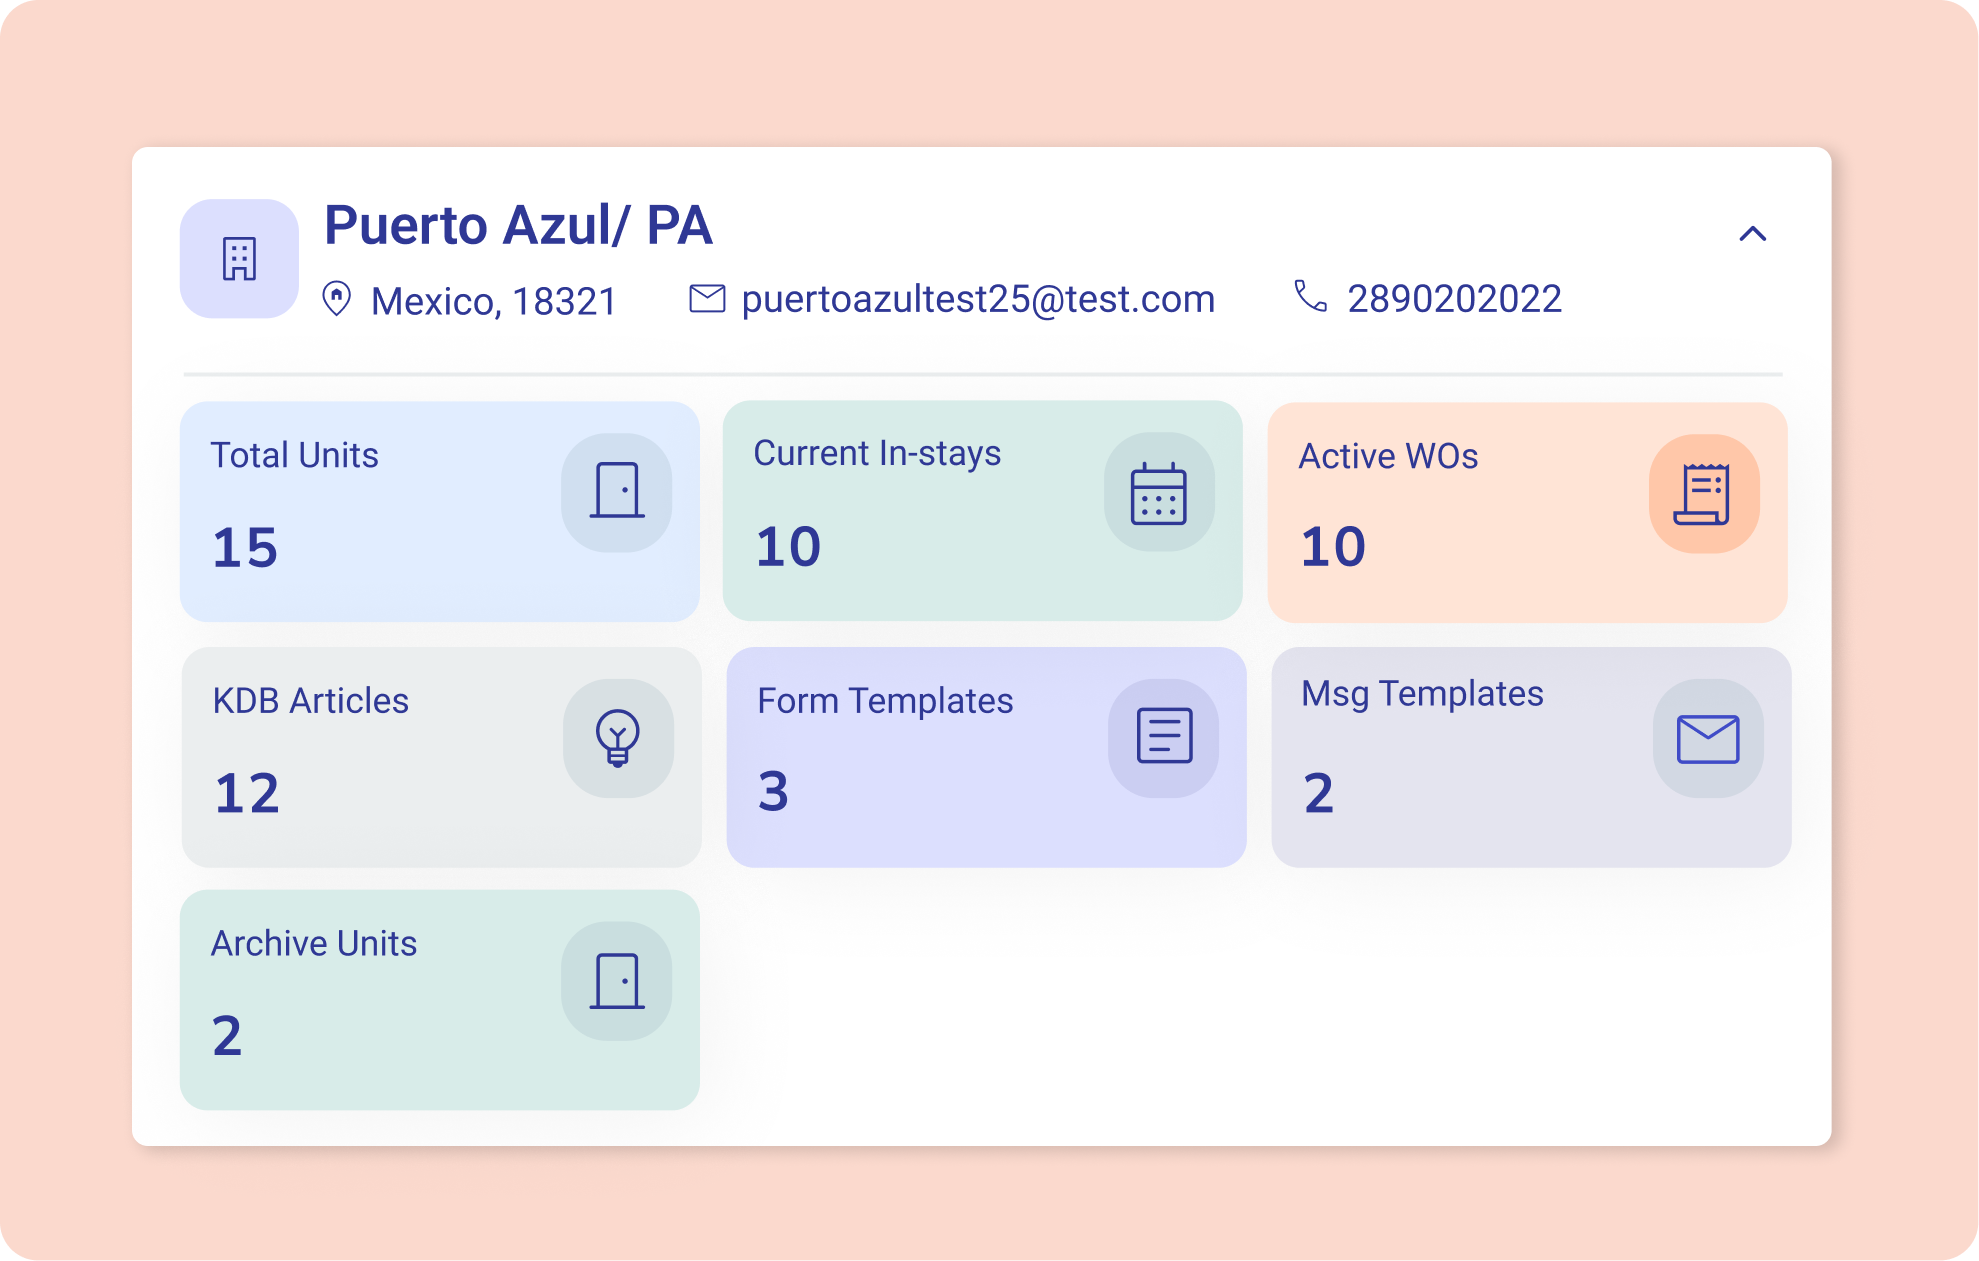This screenshot has height=1261, width=1979.
Task: Click the Puerto Azul/ PA title
Action: [x=518, y=225]
